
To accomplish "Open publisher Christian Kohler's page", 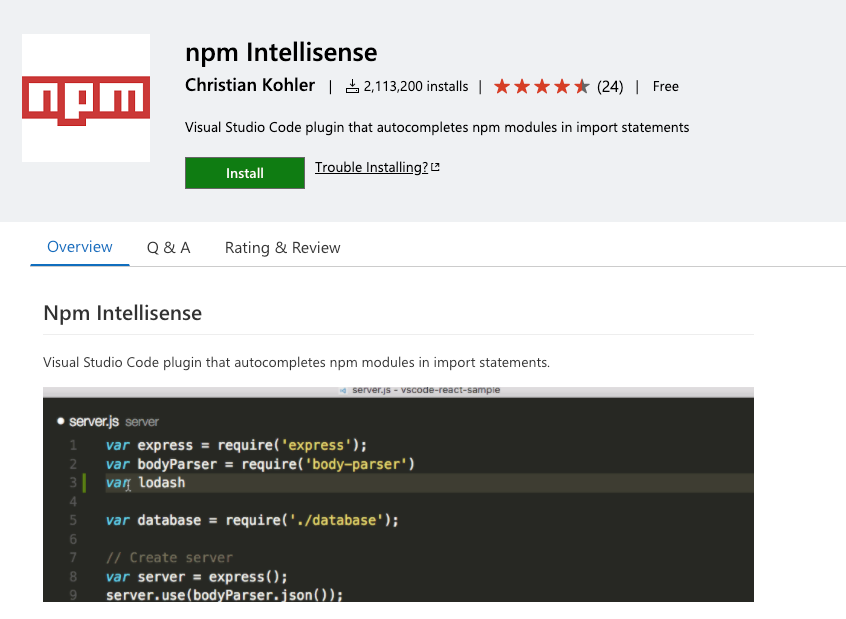I will tap(250, 85).
